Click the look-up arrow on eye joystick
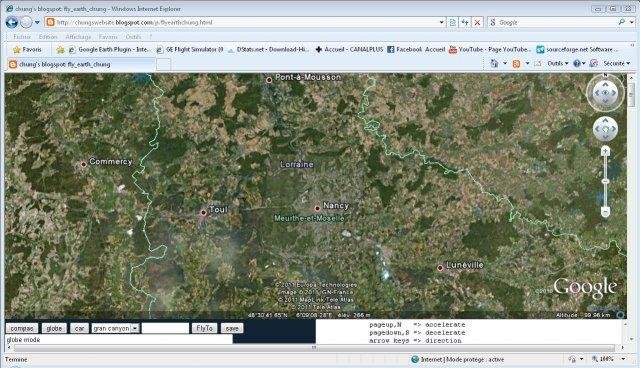This screenshot has height=368, width=640. (x=605, y=84)
